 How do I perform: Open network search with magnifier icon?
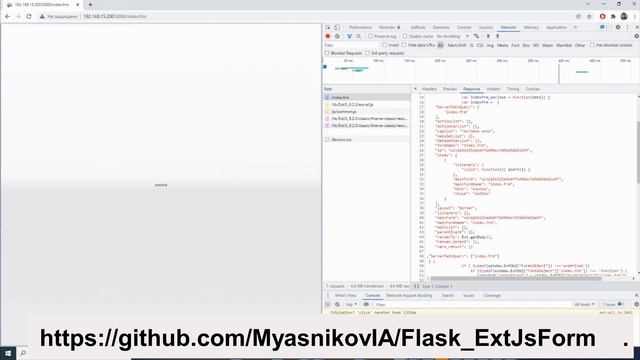[x=359, y=36]
